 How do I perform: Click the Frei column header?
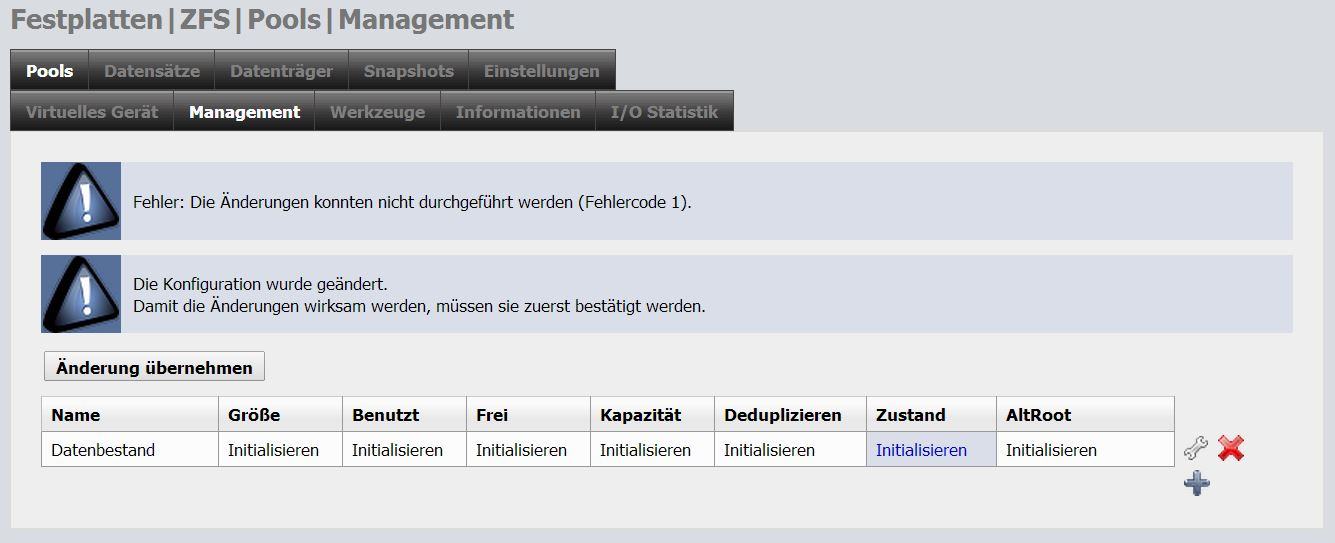[527, 415]
